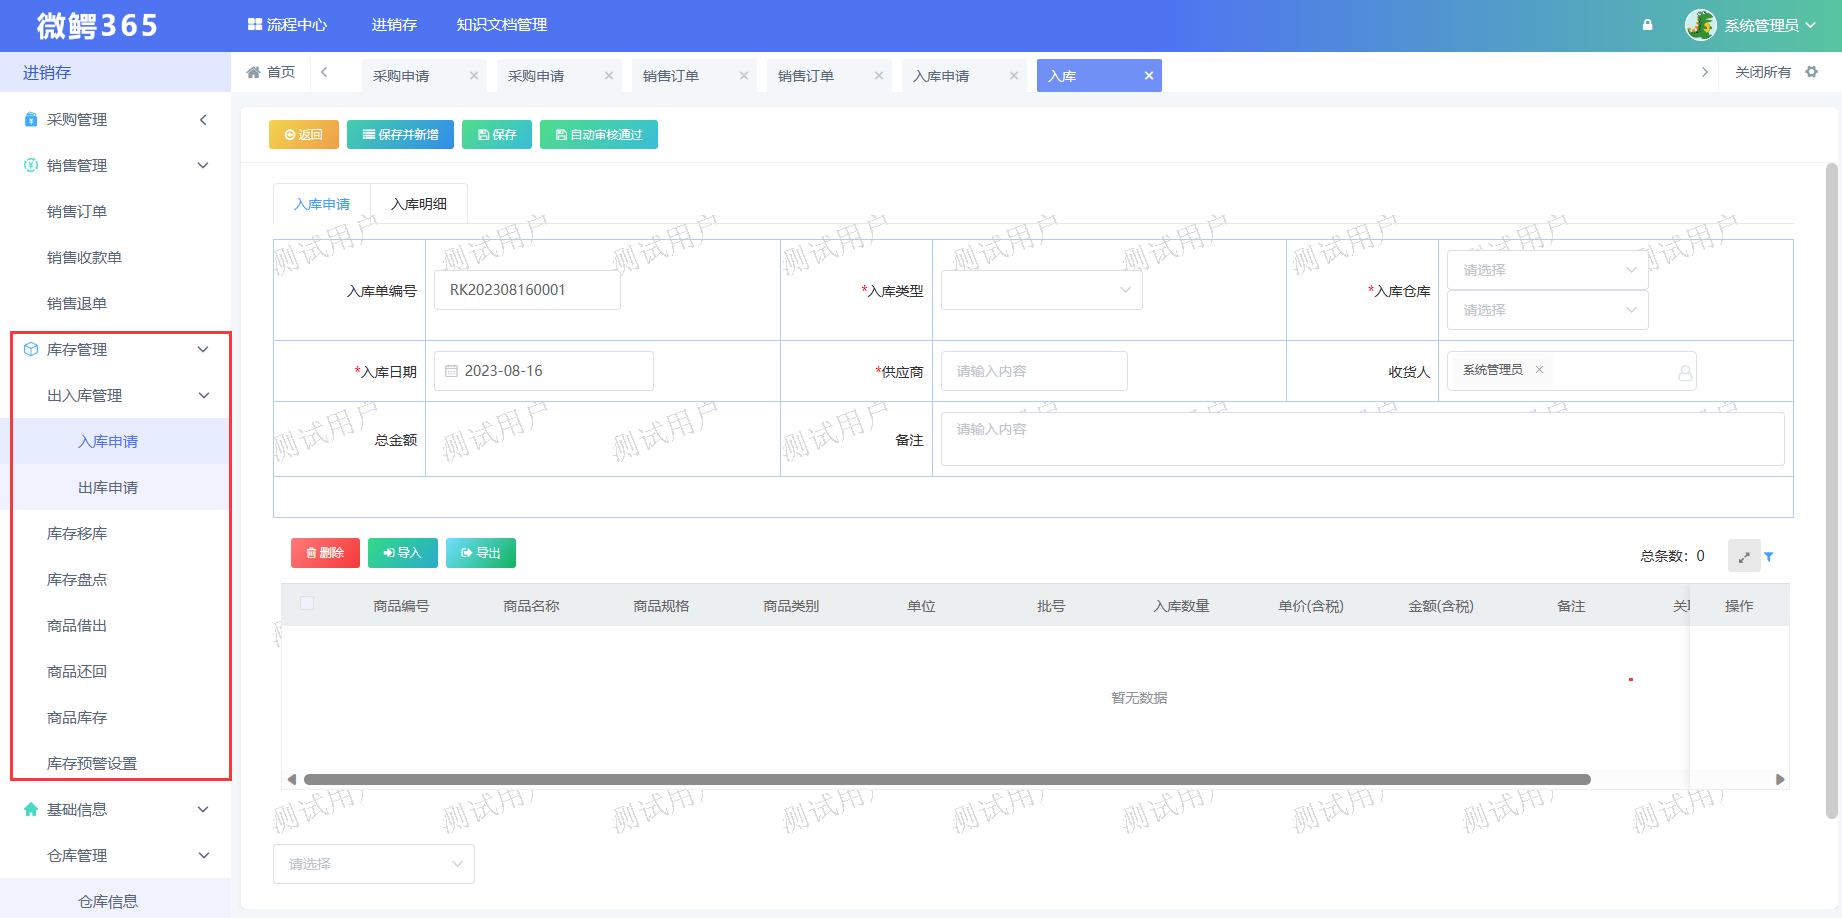This screenshot has width=1842, height=918.
Task: Click the lock screen icon in header
Action: (x=1647, y=25)
